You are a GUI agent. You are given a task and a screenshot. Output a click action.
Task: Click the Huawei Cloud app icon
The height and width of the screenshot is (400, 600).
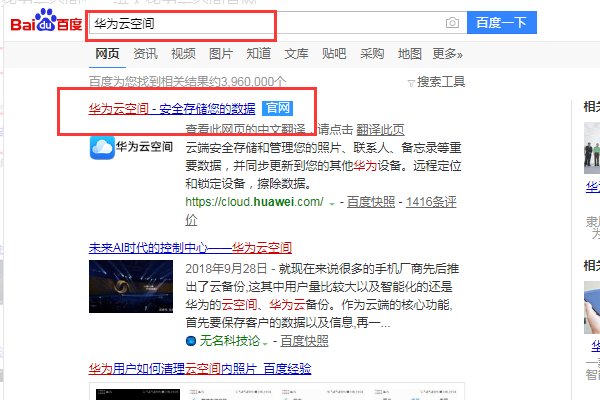(x=102, y=147)
